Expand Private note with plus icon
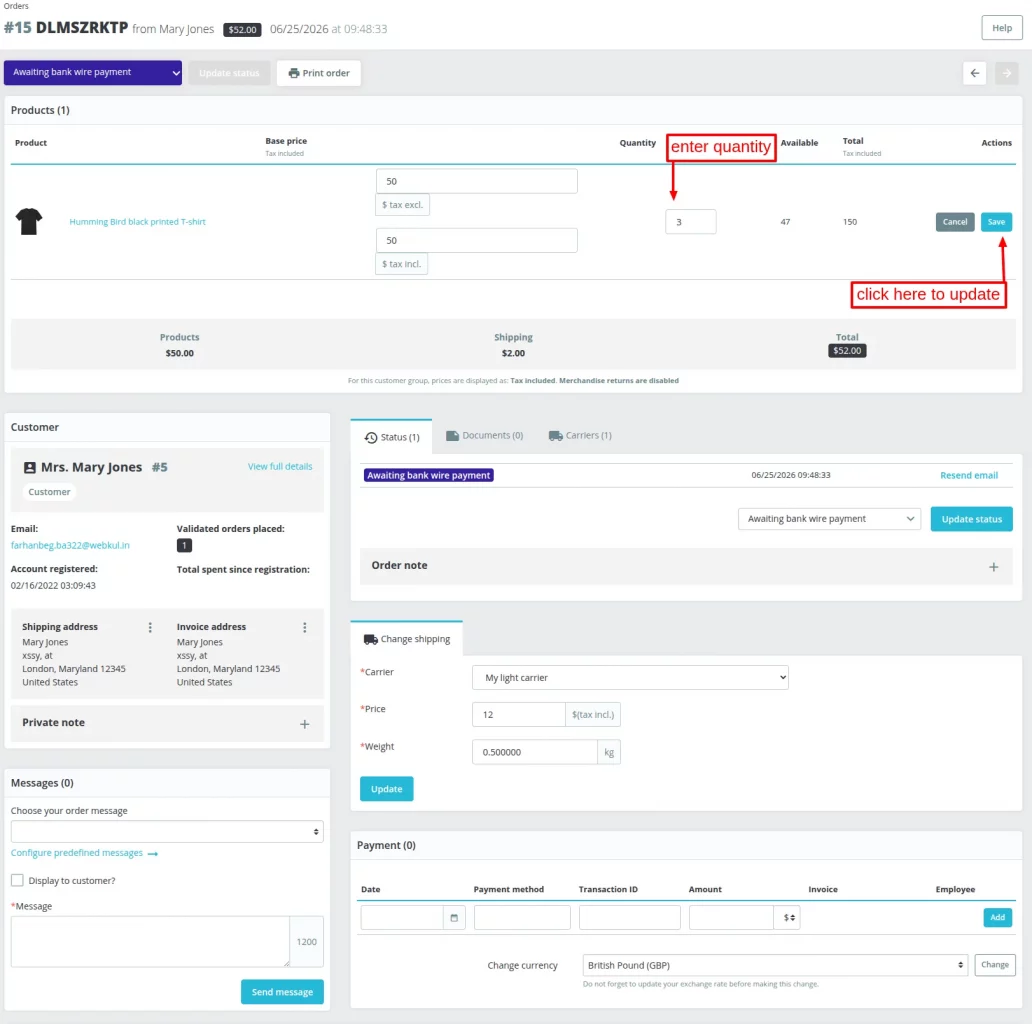The image size is (1032, 1024). (x=304, y=724)
